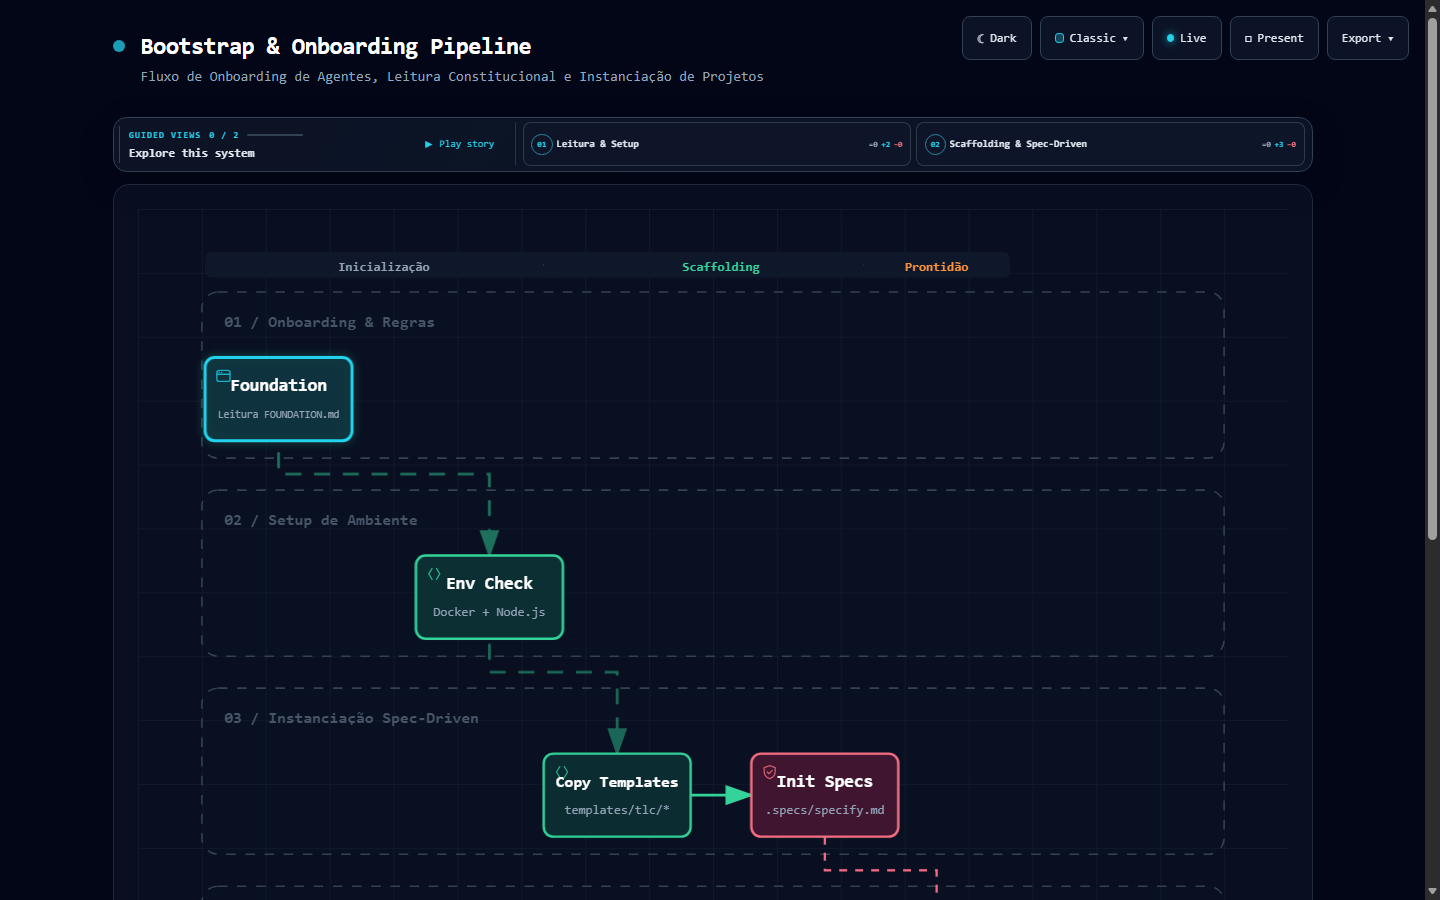Click group label 01 / Onboarding & Regras

point(329,322)
